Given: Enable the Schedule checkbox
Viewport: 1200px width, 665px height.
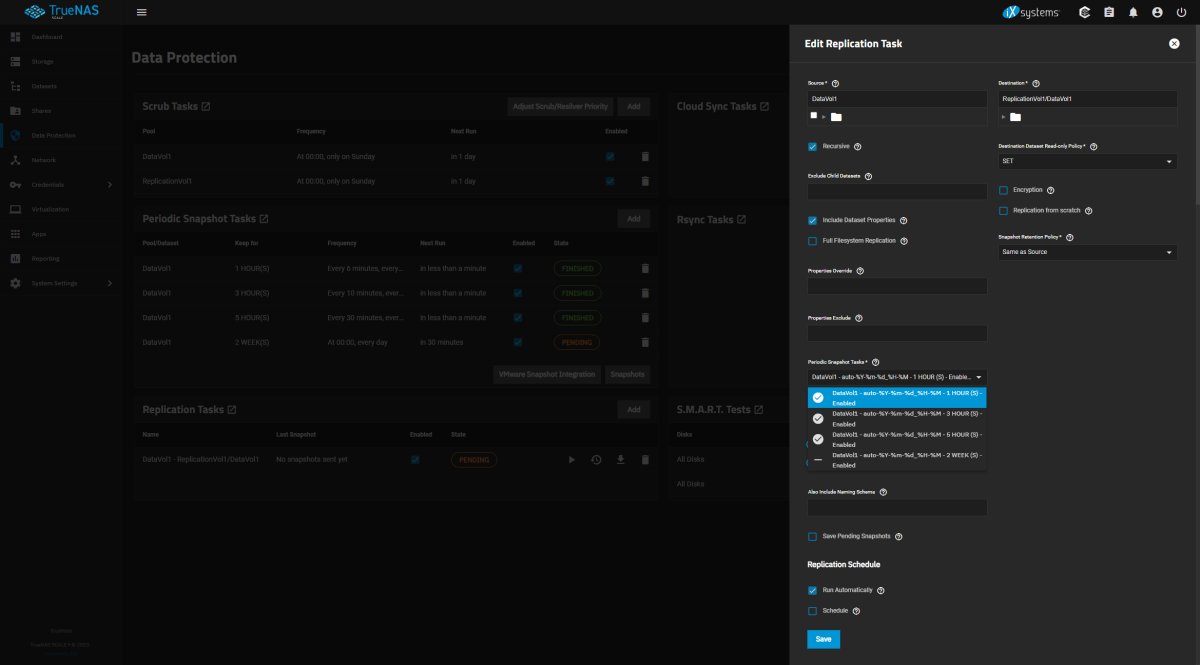Looking at the screenshot, I should point(812,611).
